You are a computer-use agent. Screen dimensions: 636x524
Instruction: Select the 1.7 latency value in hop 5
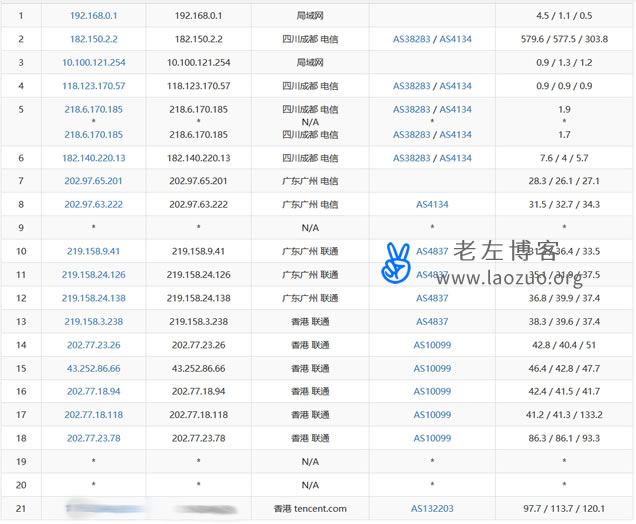point(564,135)
